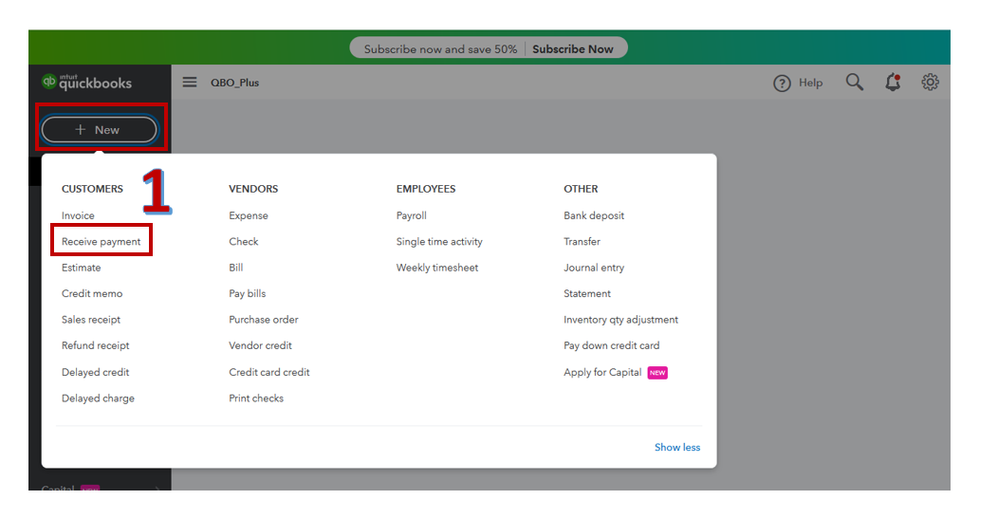Choose Pay down credit card
Screen dimensions: 998x519
click(611, 346)
